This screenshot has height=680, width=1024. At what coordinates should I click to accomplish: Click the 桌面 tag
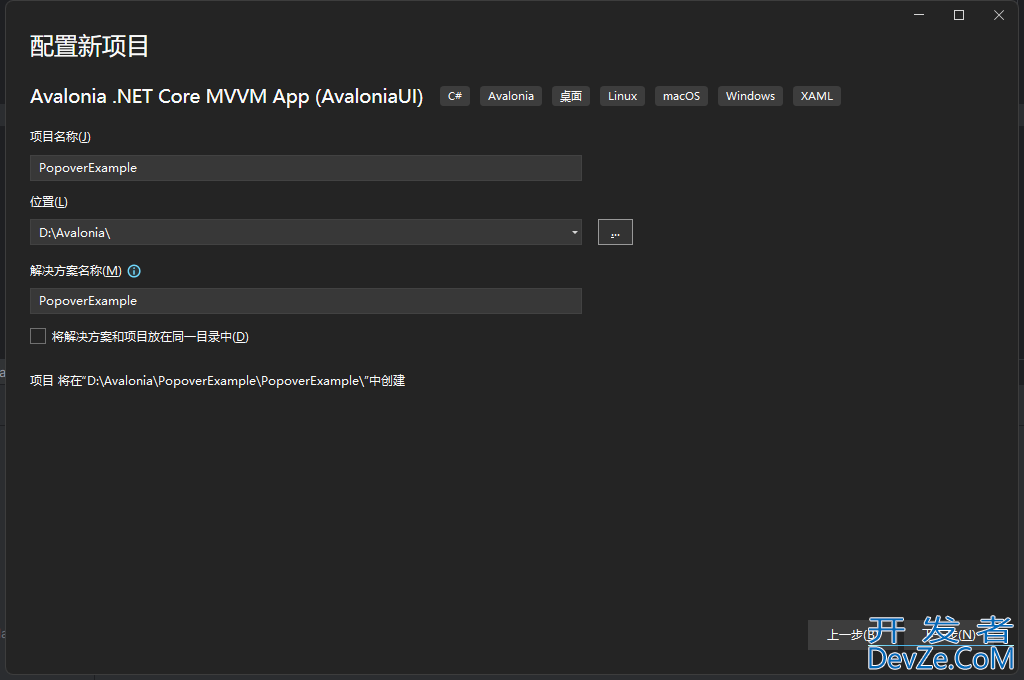(x=571, y=96)
